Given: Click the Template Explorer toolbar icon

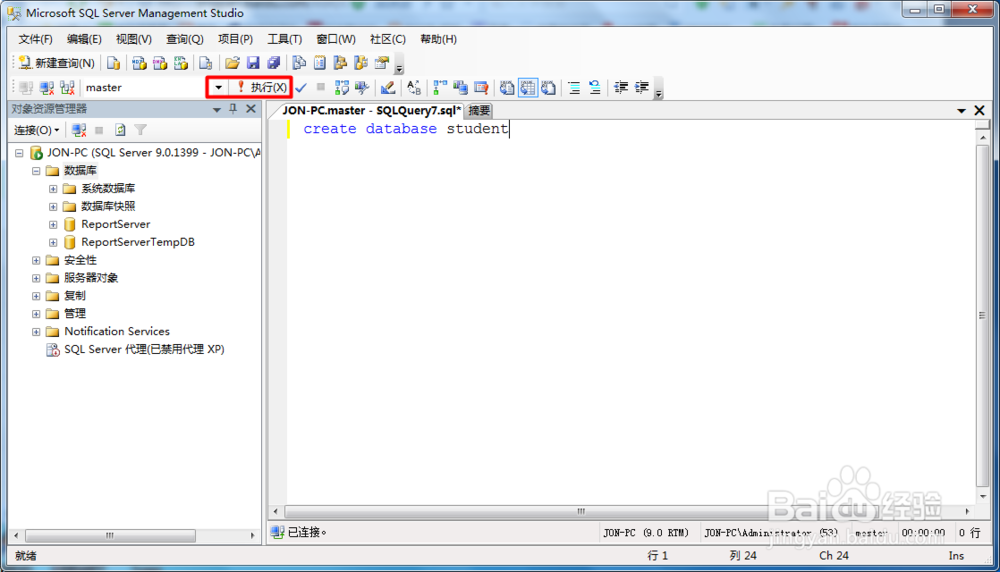Looking at the screenshot, I should [361, 62].
